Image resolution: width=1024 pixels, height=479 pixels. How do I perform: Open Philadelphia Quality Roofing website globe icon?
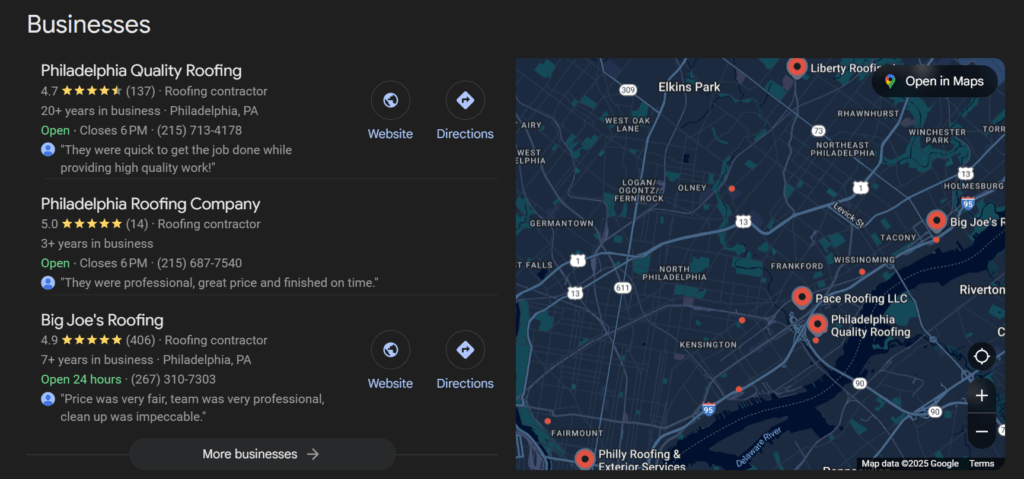pyautogui.click(x=390, y=101)
